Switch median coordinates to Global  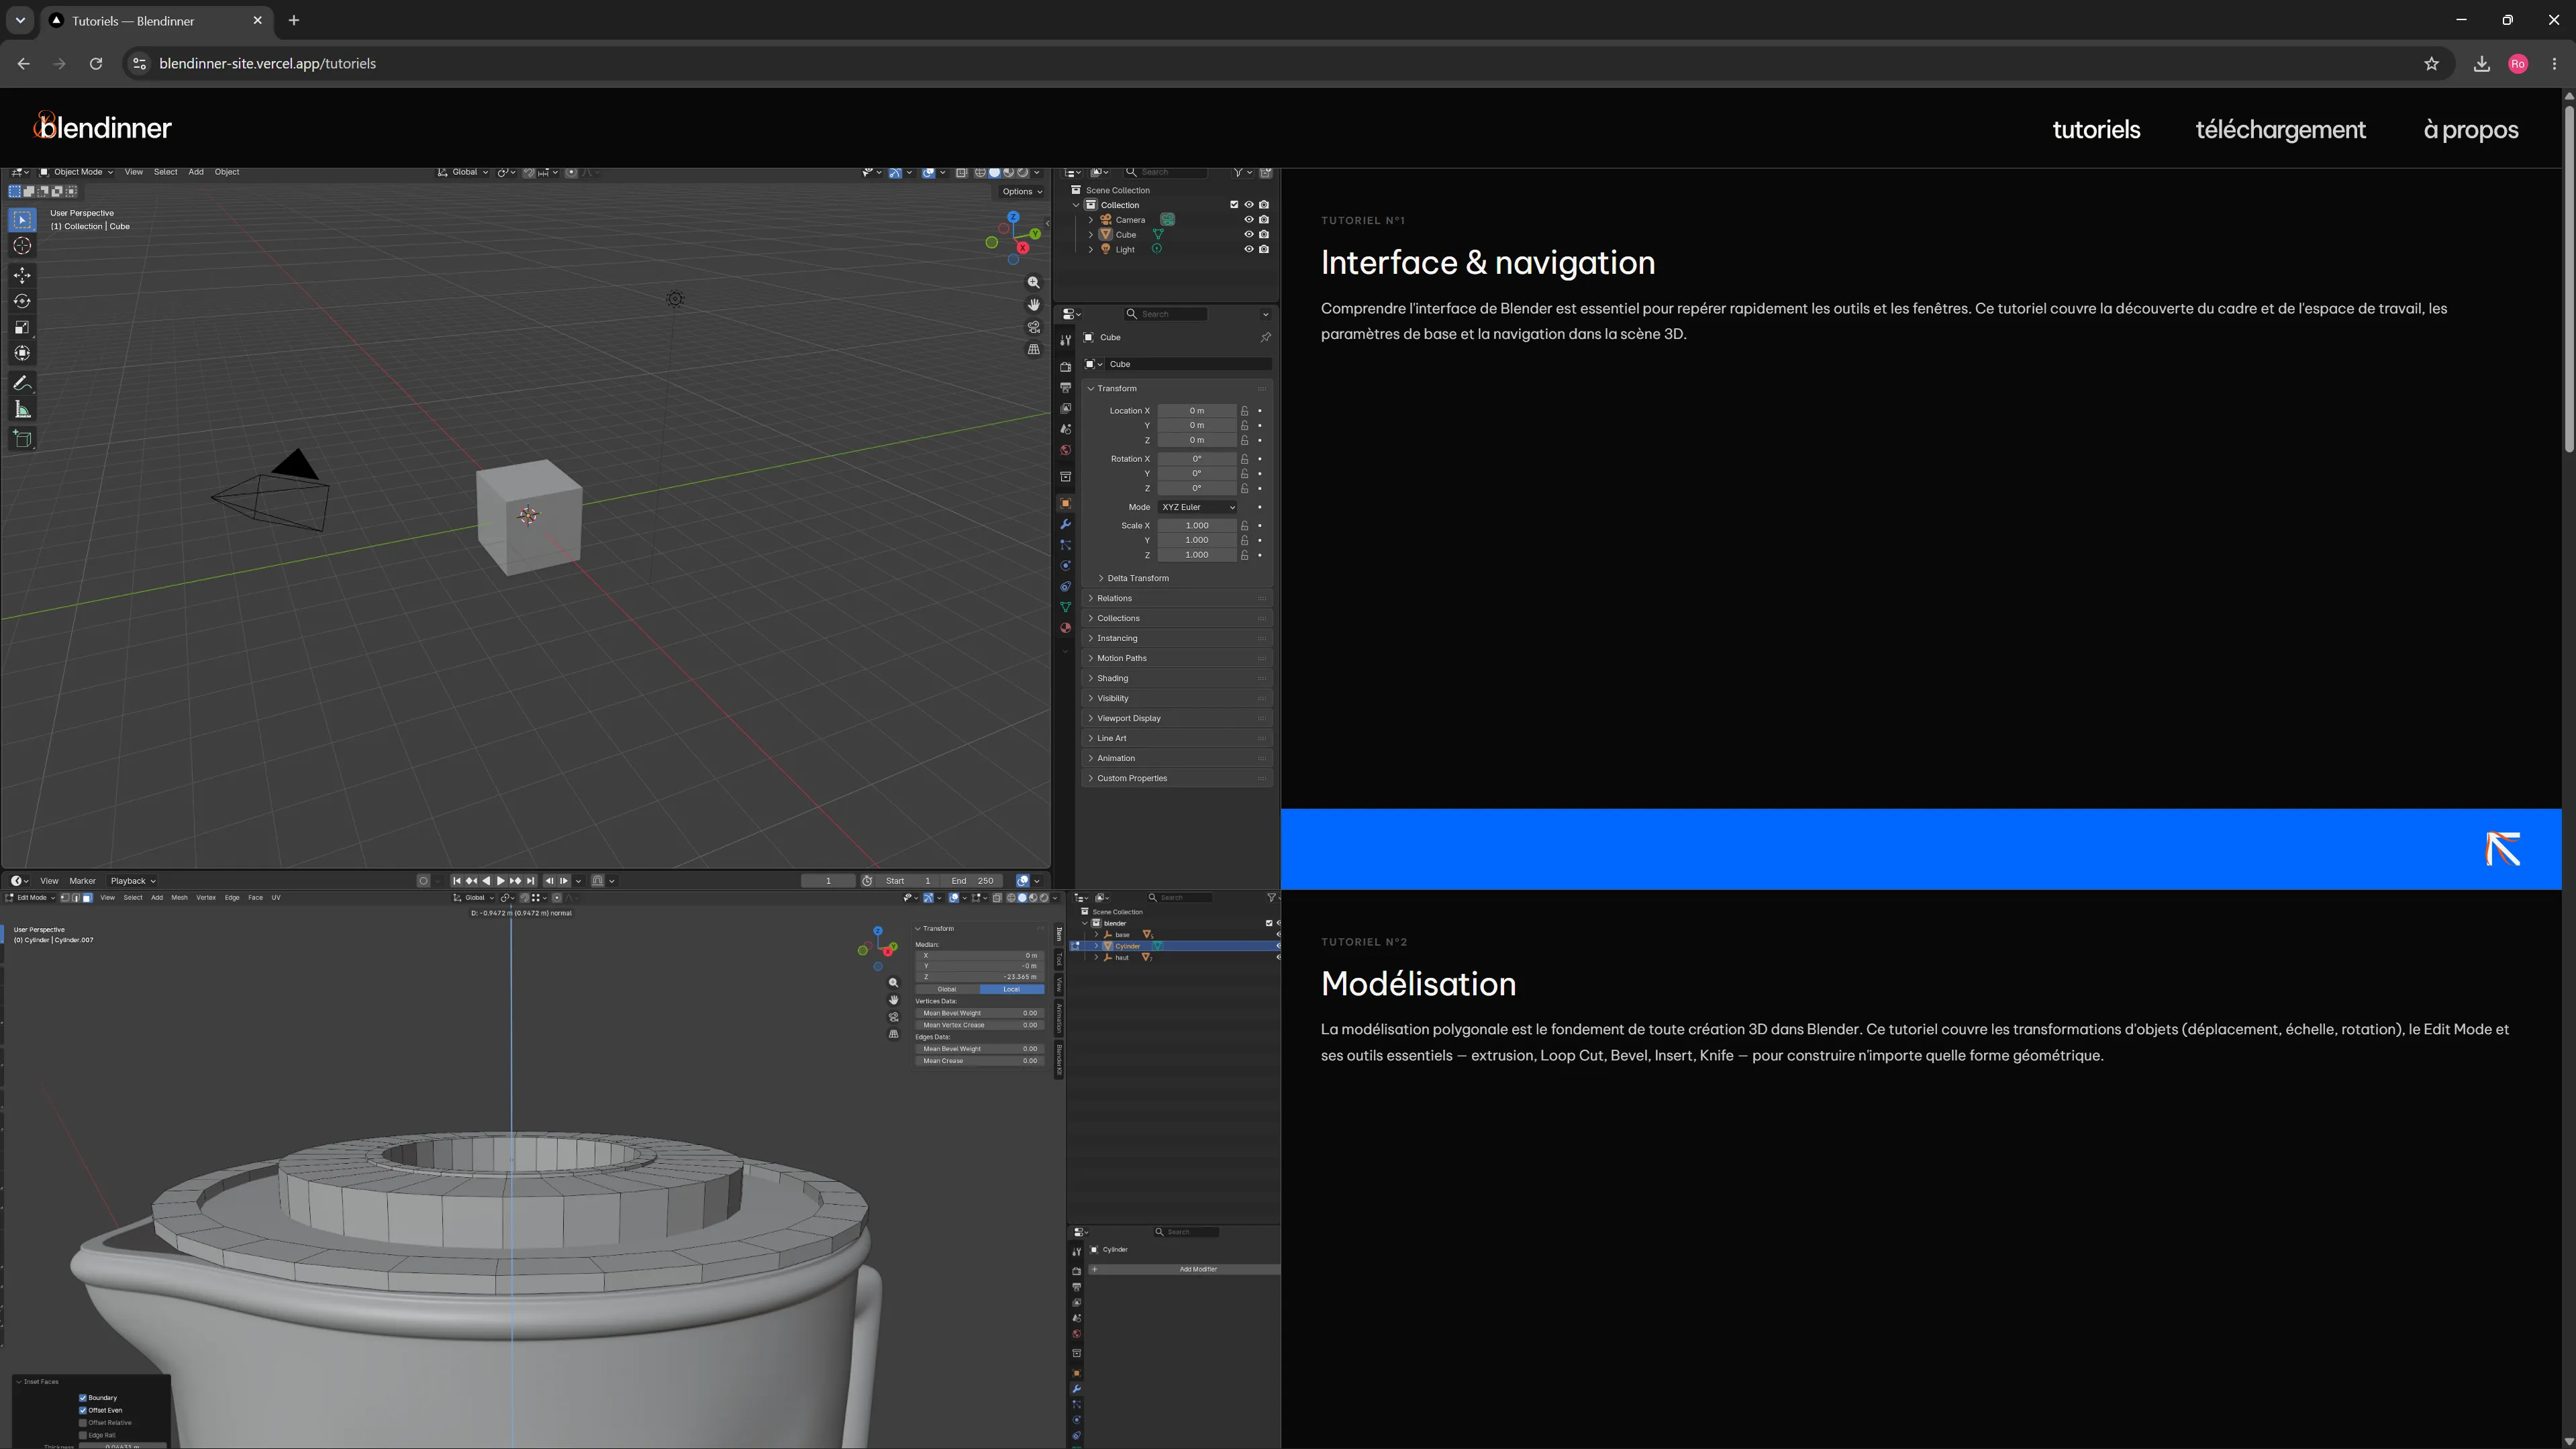pyautogui.click(x=947, y=989)
